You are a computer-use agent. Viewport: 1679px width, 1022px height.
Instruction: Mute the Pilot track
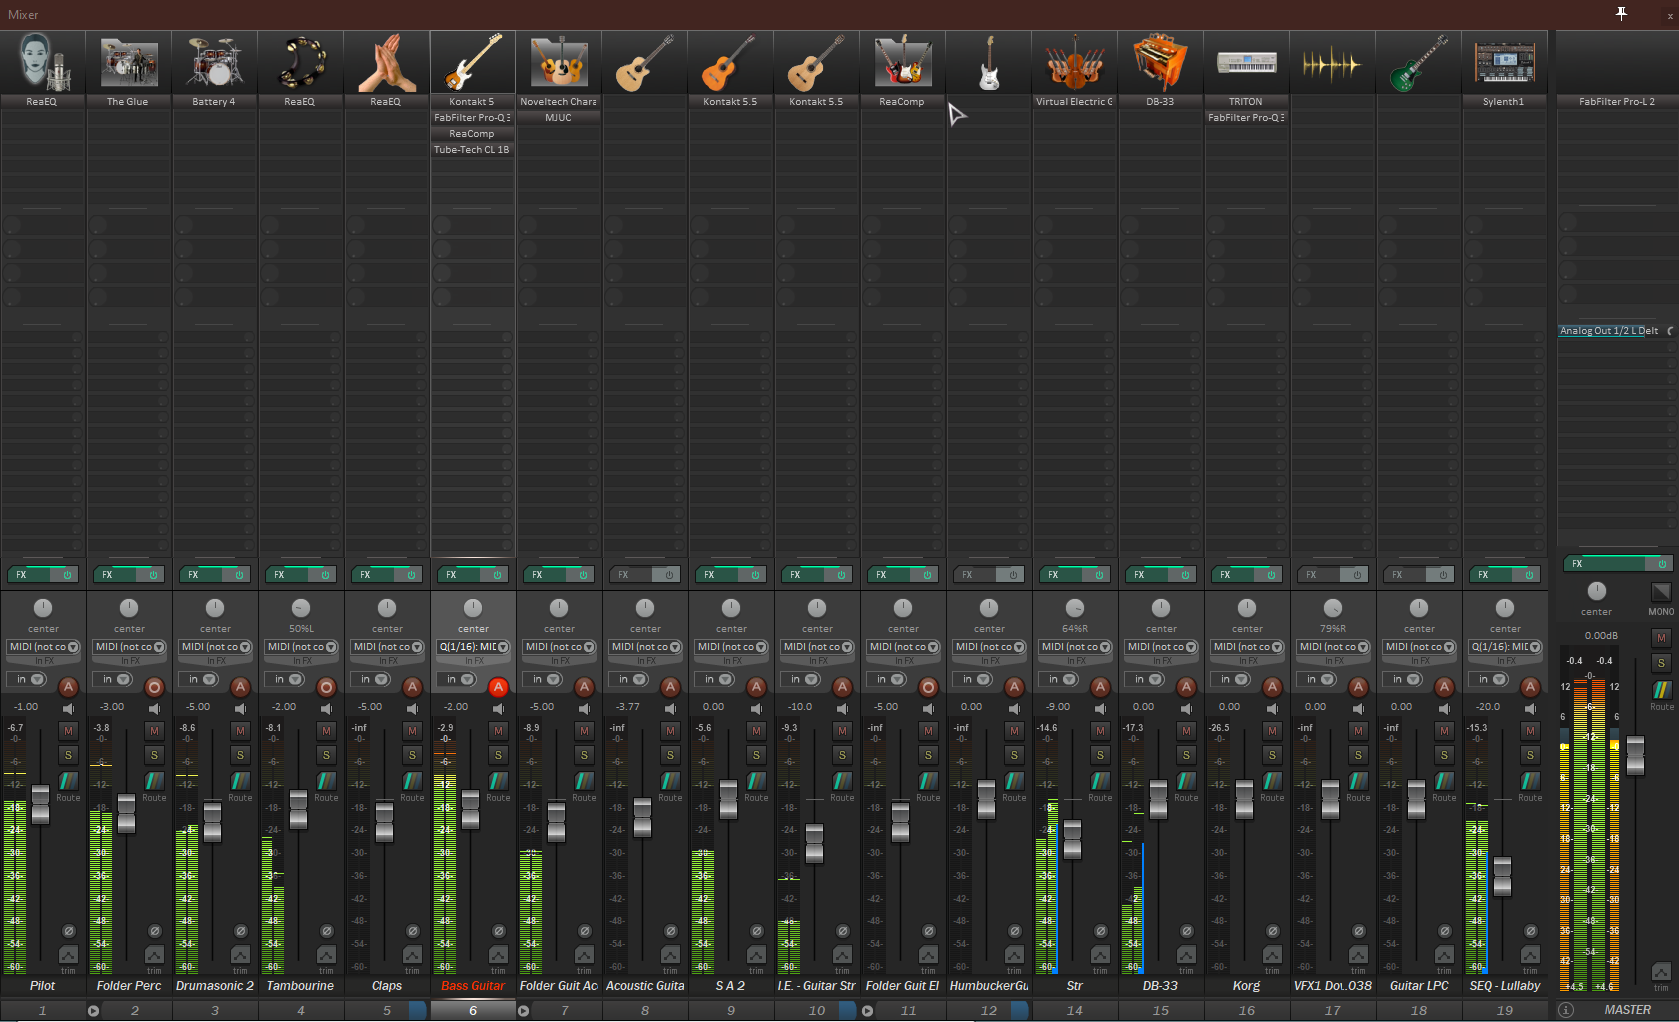click(68, 731)
